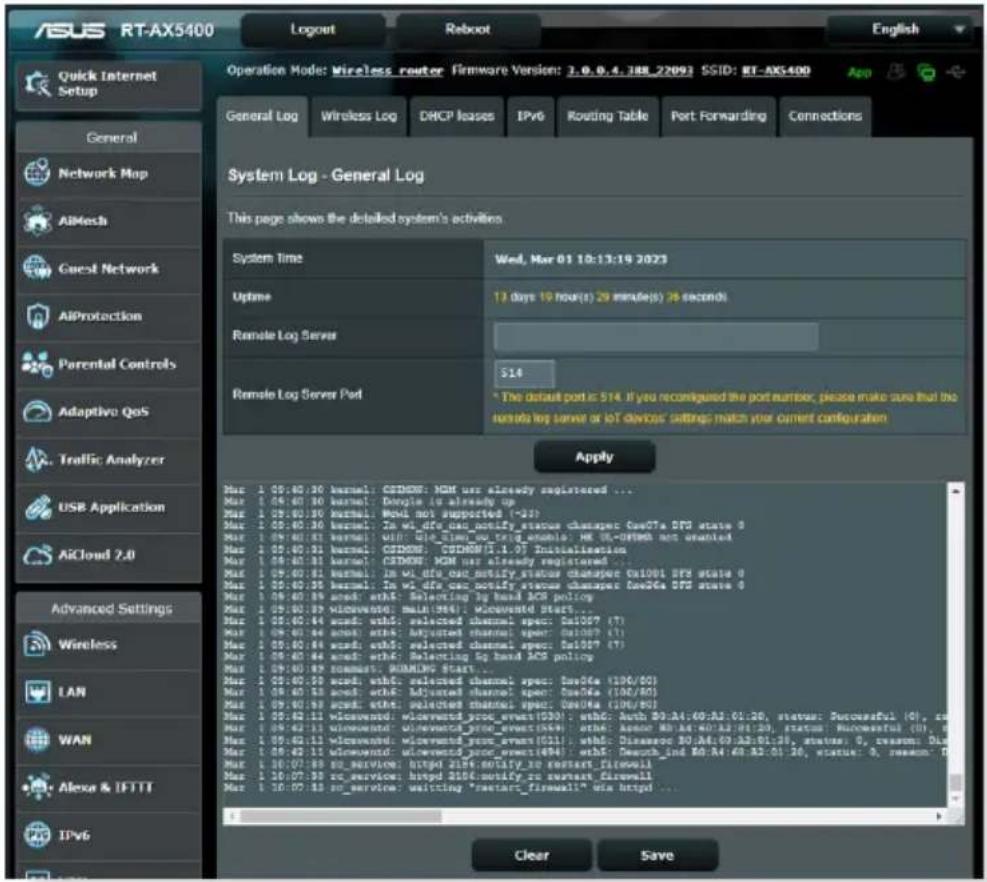Image resolution: width=987 pixels, height=882 pixels.
Task: Click the log text area
Action: pos(585,645)
